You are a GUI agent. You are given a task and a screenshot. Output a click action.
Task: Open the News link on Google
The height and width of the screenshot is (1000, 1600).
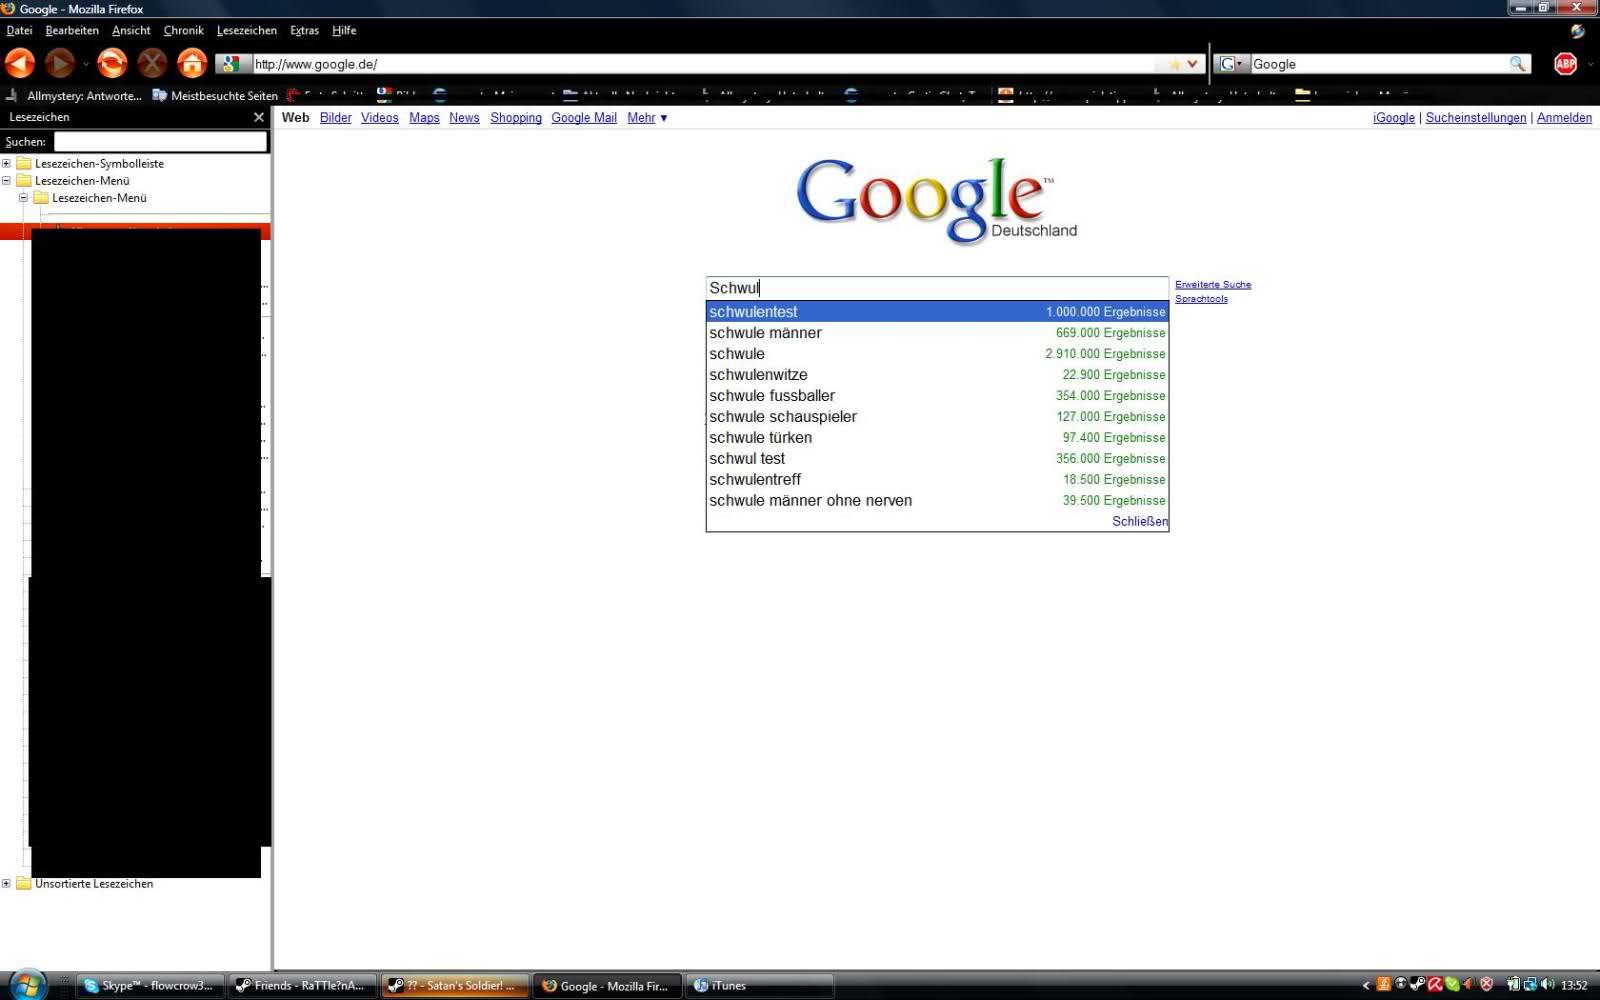point(464,118)
